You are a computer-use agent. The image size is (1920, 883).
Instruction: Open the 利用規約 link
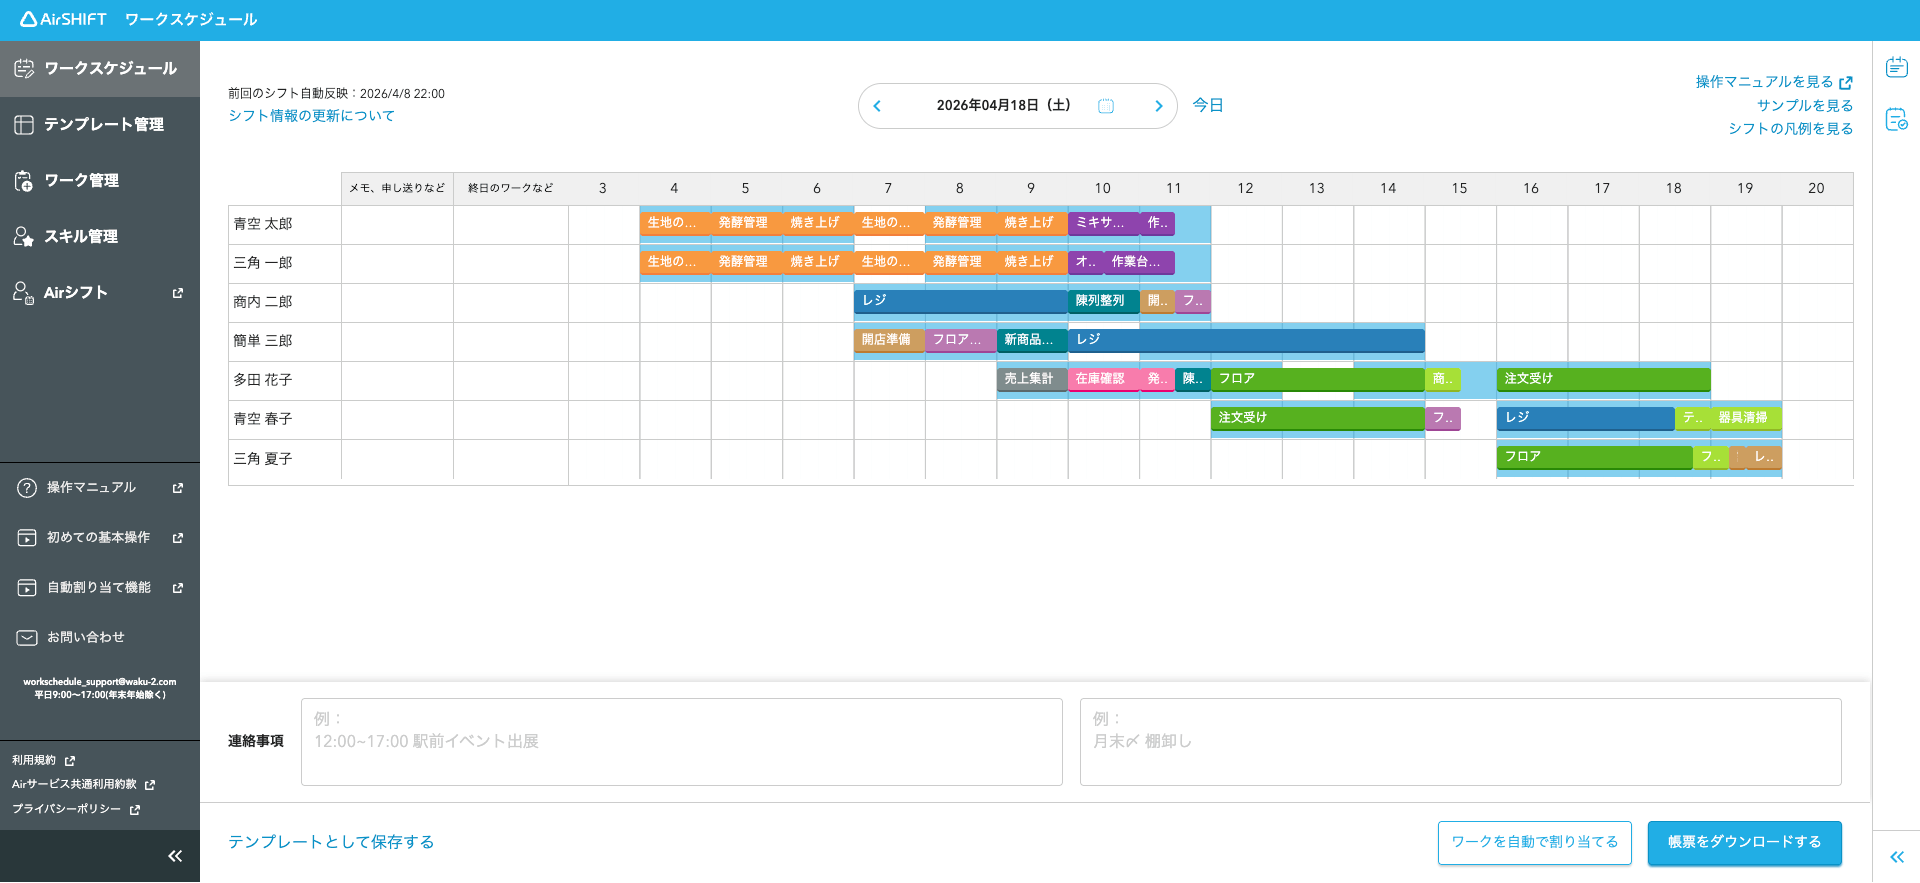43,760
